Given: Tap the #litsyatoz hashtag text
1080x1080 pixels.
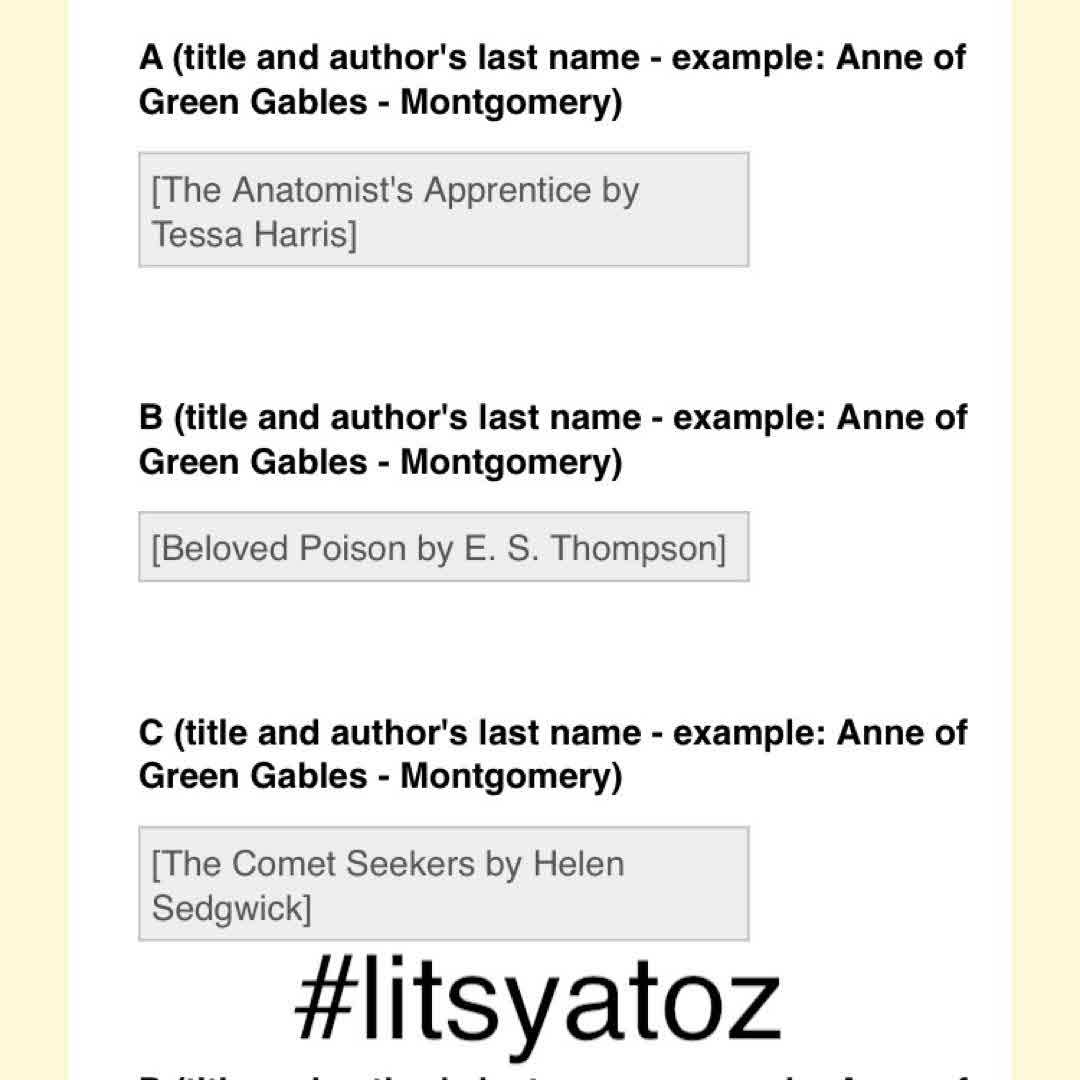Looking at the screenshot, I should click(x=537, y=1001).
